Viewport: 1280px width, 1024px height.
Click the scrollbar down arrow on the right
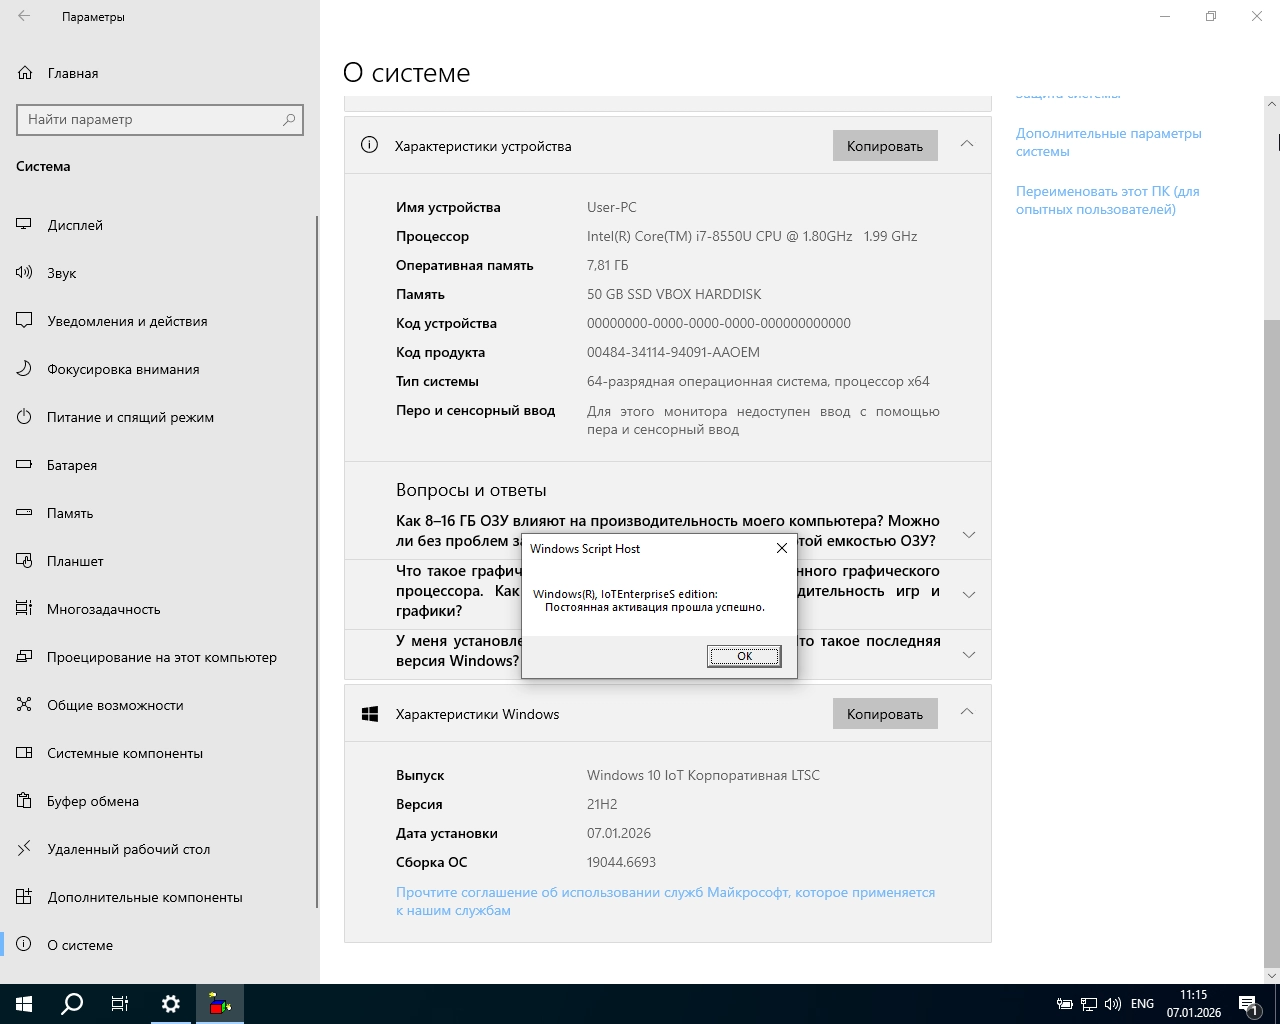point(1272,976)
